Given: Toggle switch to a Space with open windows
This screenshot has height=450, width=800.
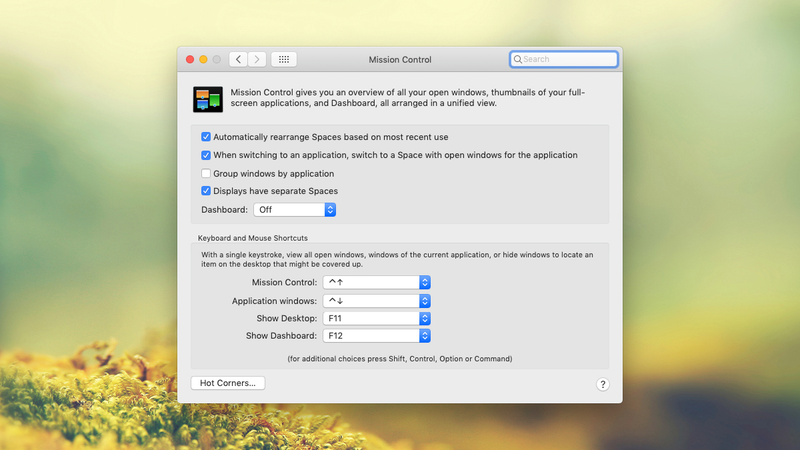Looking at the screenshot, I should click(206, 155).
